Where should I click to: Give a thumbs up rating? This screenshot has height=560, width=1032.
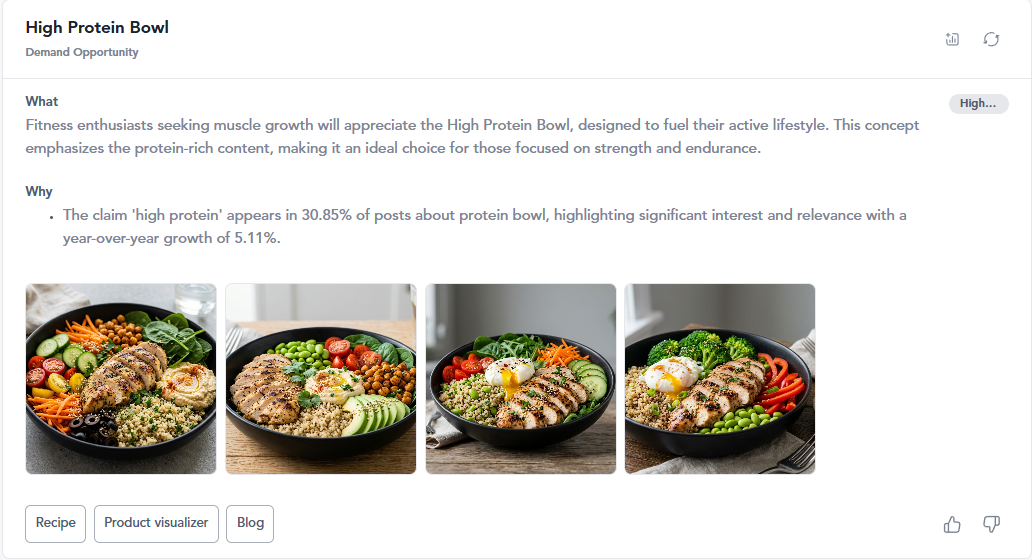point(952,524)
